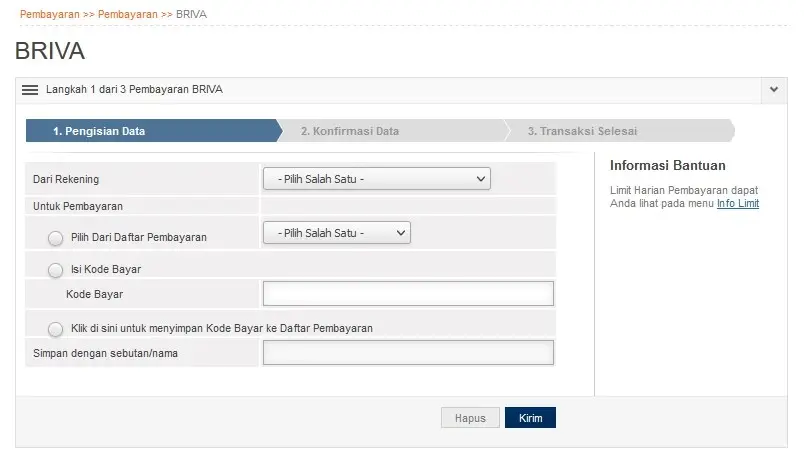Select step 1. Pengisian Data tab
Viewport: 804px width, 459px height.
coord(153,131)
